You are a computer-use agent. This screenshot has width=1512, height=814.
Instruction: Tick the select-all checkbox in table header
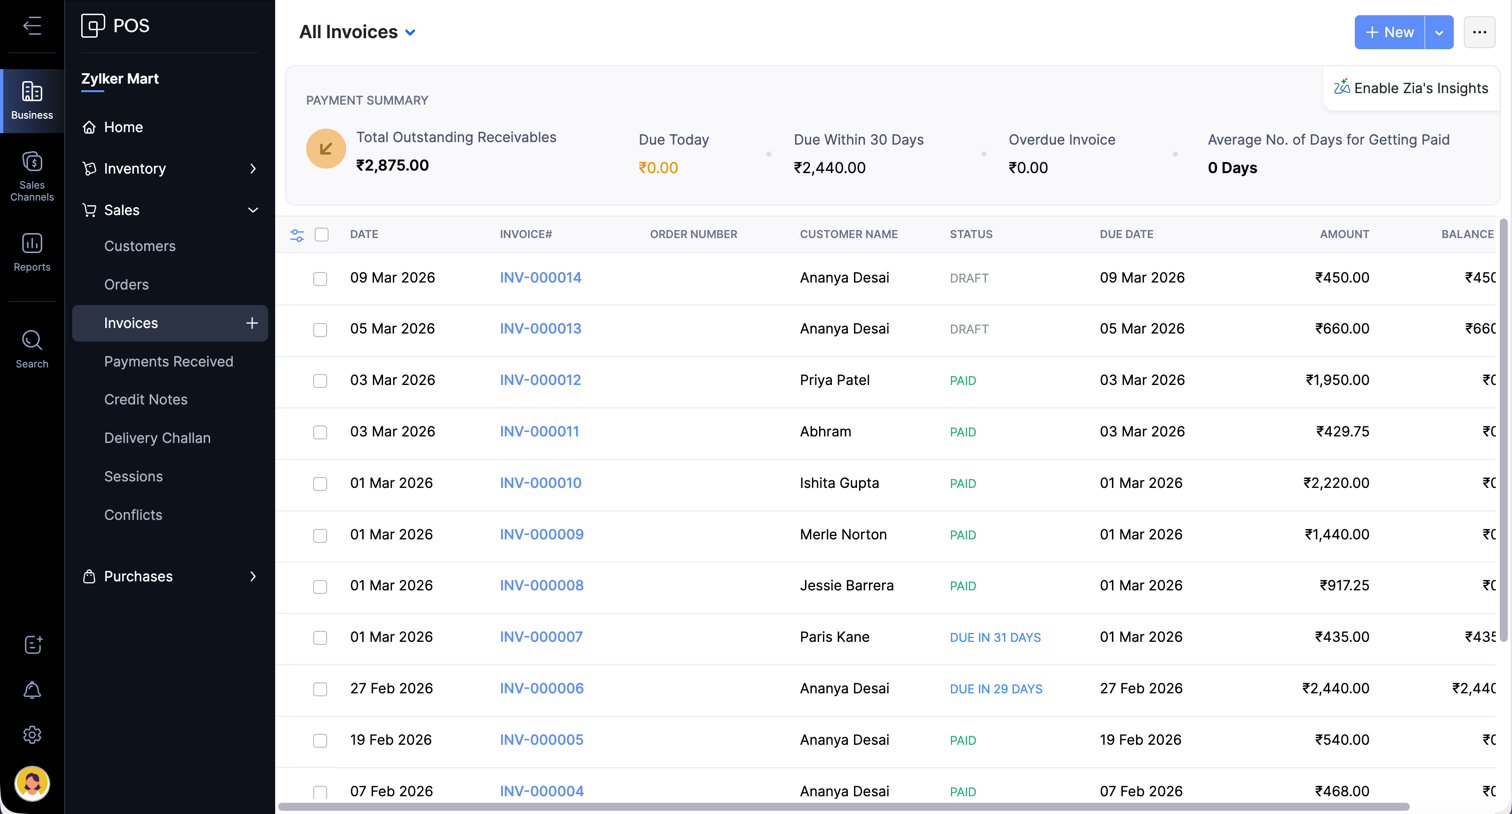coord(322,235)
